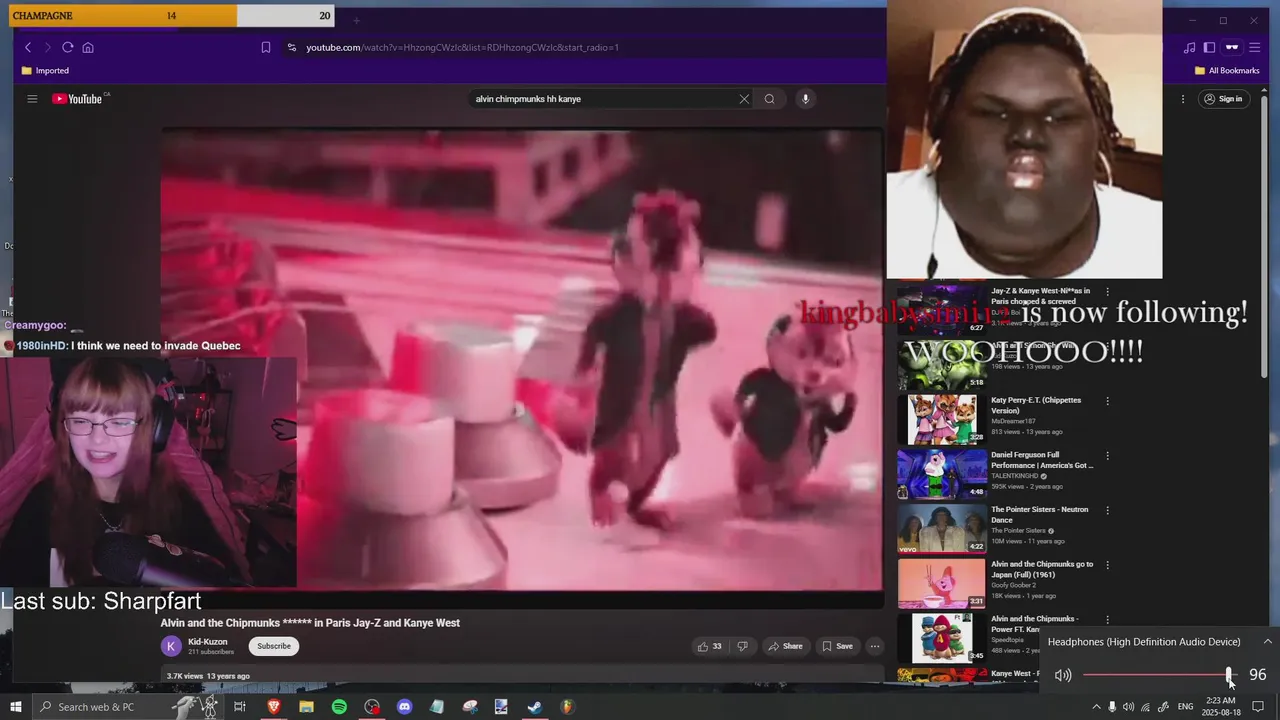Open the Action Center notifications
The width and height of the screenshot is (1280, 720).
point(1258,707)
